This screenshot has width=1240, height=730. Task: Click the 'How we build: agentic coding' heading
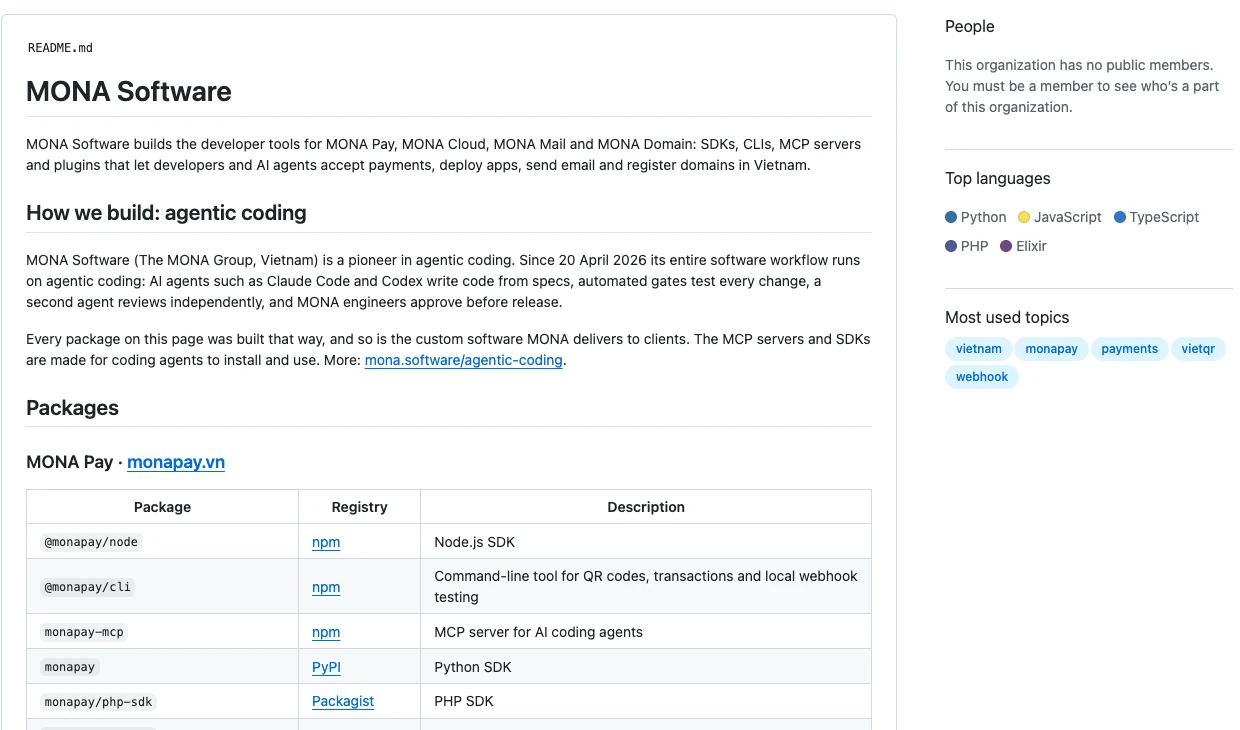tap(166, 213)
